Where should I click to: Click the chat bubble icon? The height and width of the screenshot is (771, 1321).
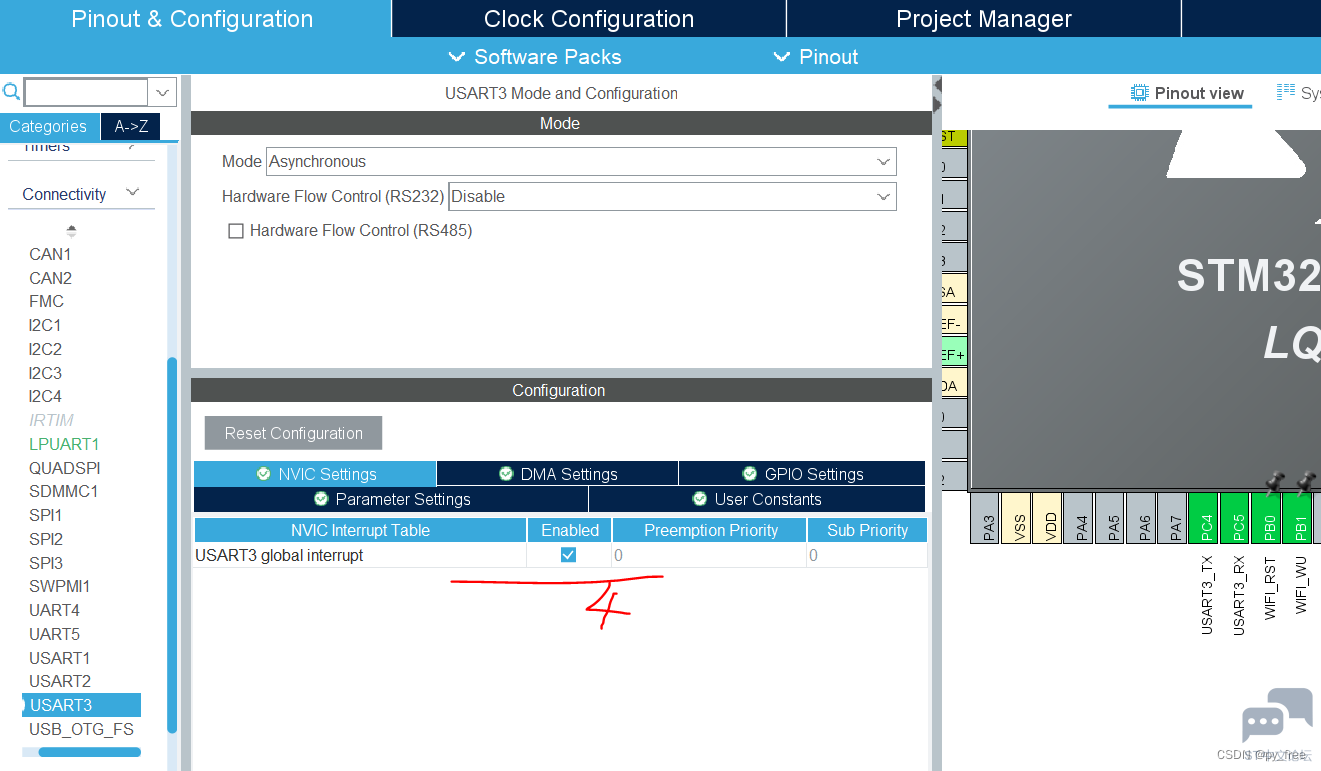tap(1277, 716)
